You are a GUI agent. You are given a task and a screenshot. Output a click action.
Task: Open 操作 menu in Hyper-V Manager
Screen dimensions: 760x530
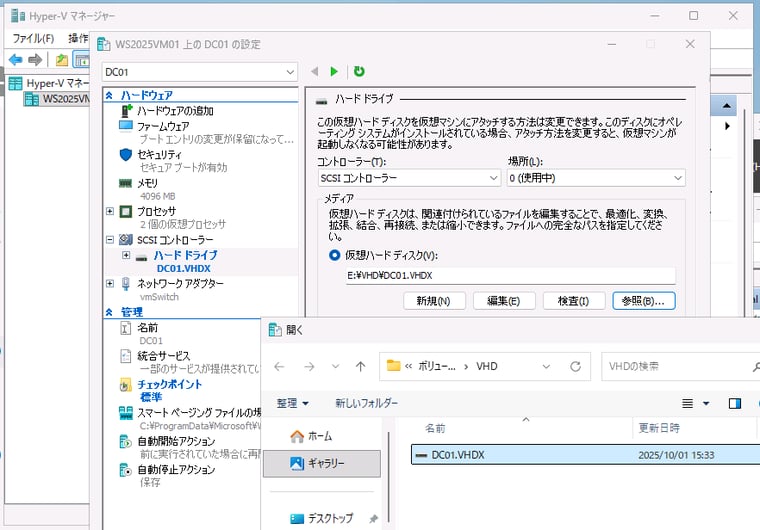click(78, 38)
